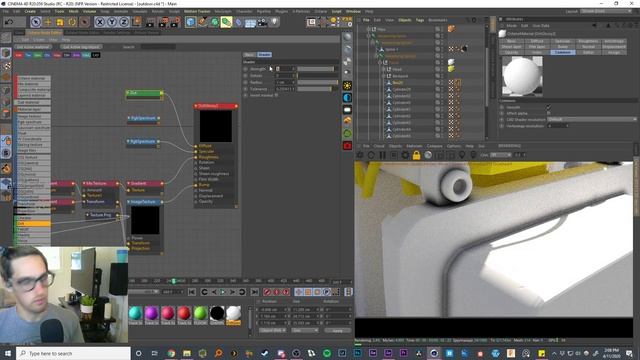The height and width of the screenshot is (360, 640).
Task: Toggle Invert normal checkbox
Action: point(276,95)
